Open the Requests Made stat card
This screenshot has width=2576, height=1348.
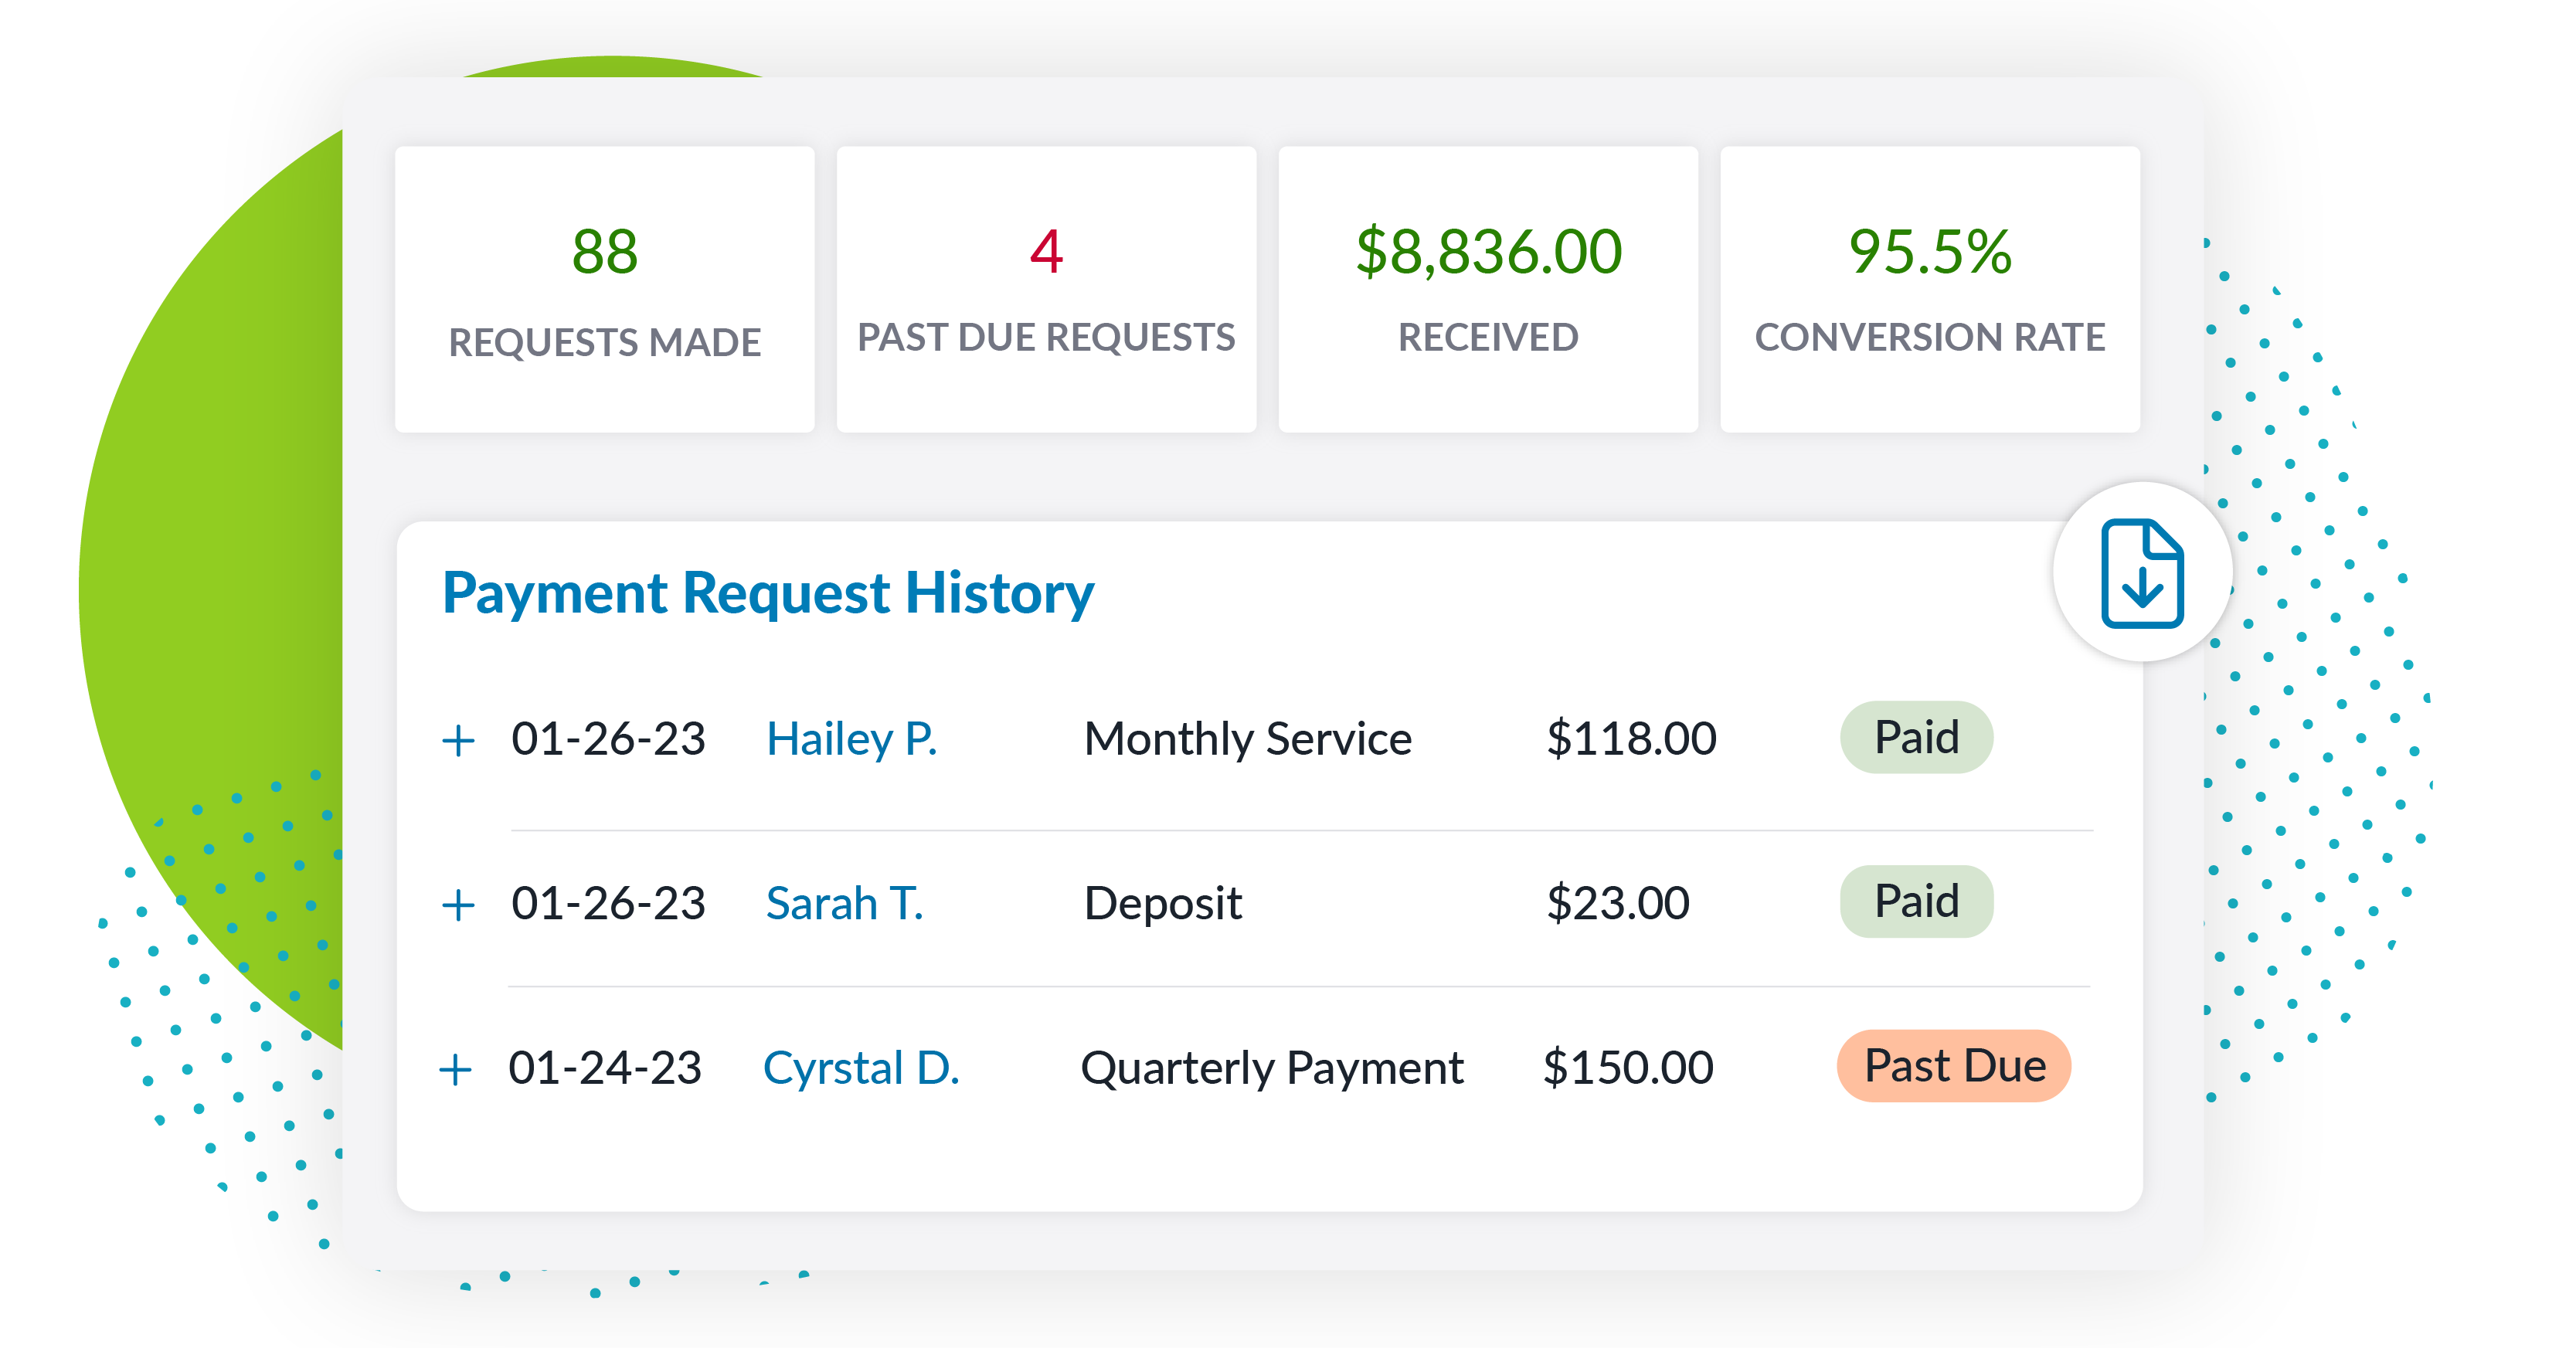coord(605,291)
